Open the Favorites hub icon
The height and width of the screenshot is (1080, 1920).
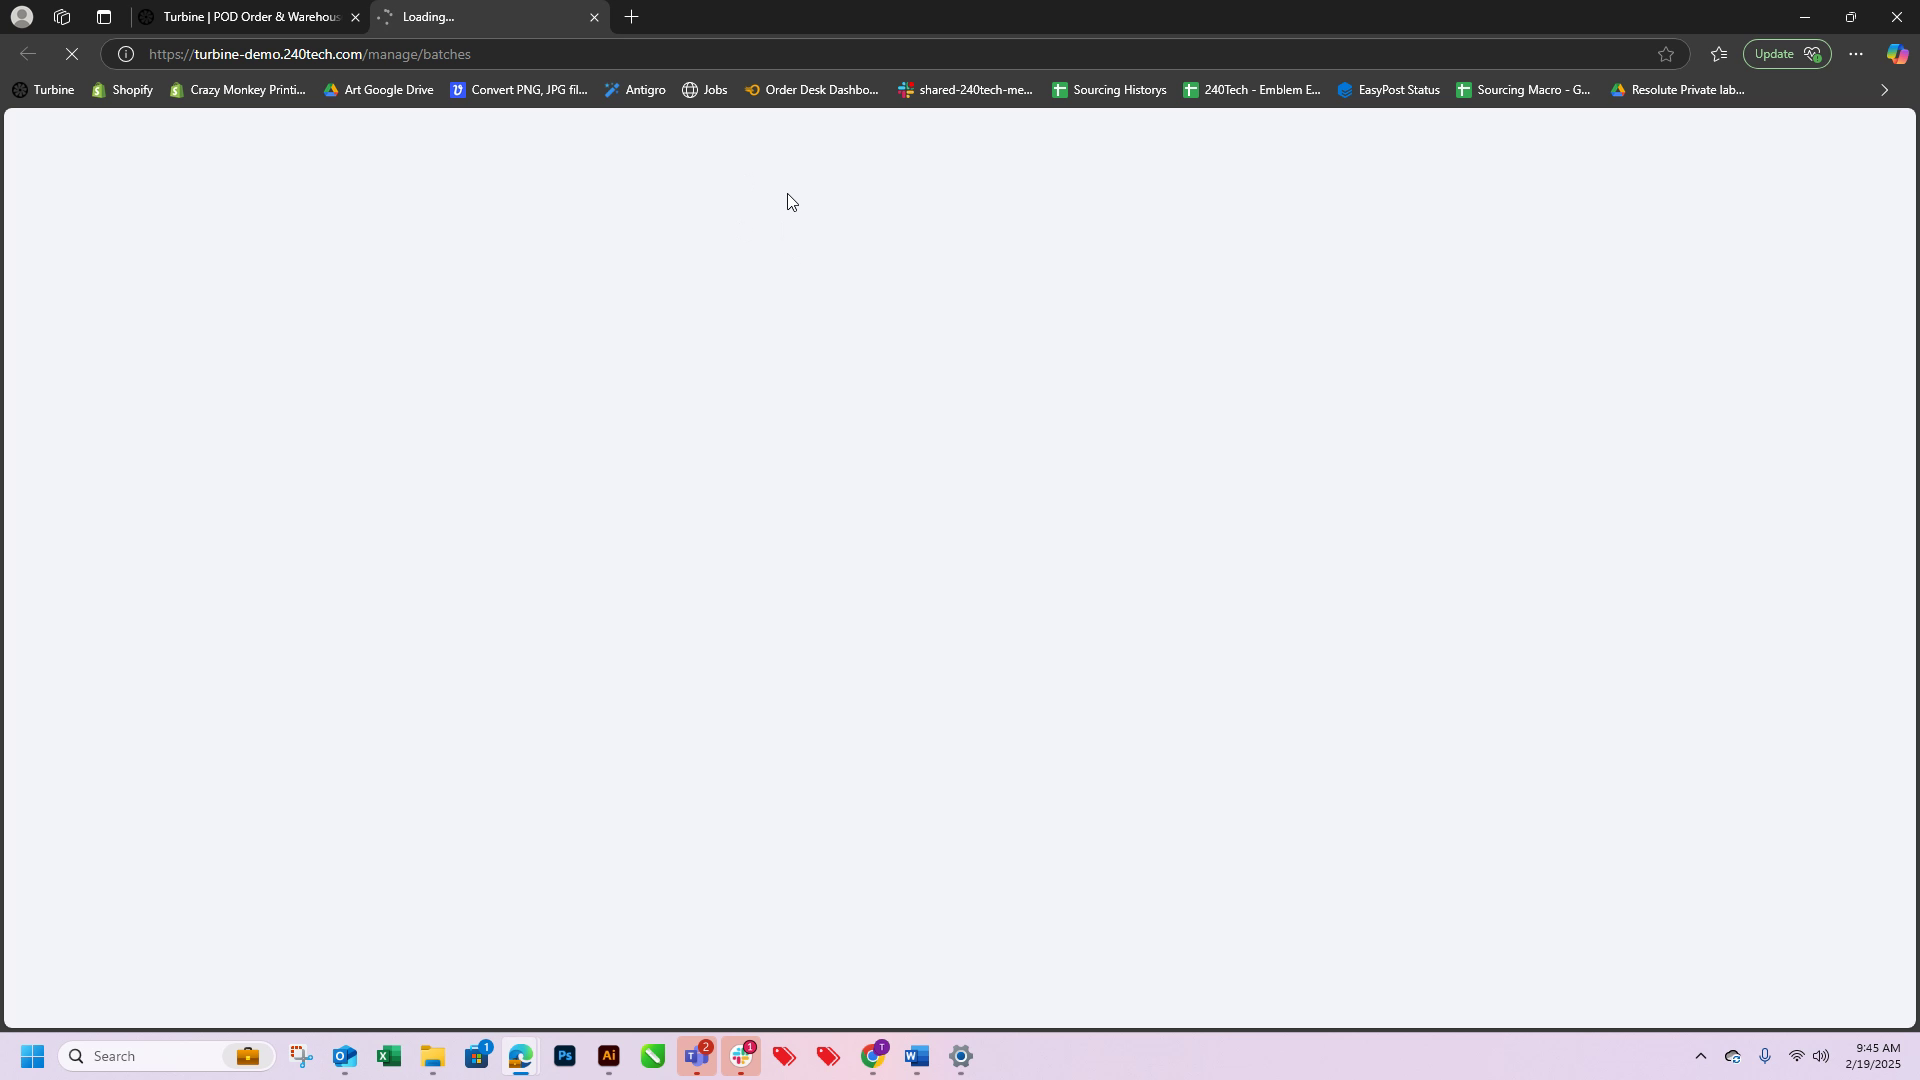pyautogui.click(x=1719, y=54)
